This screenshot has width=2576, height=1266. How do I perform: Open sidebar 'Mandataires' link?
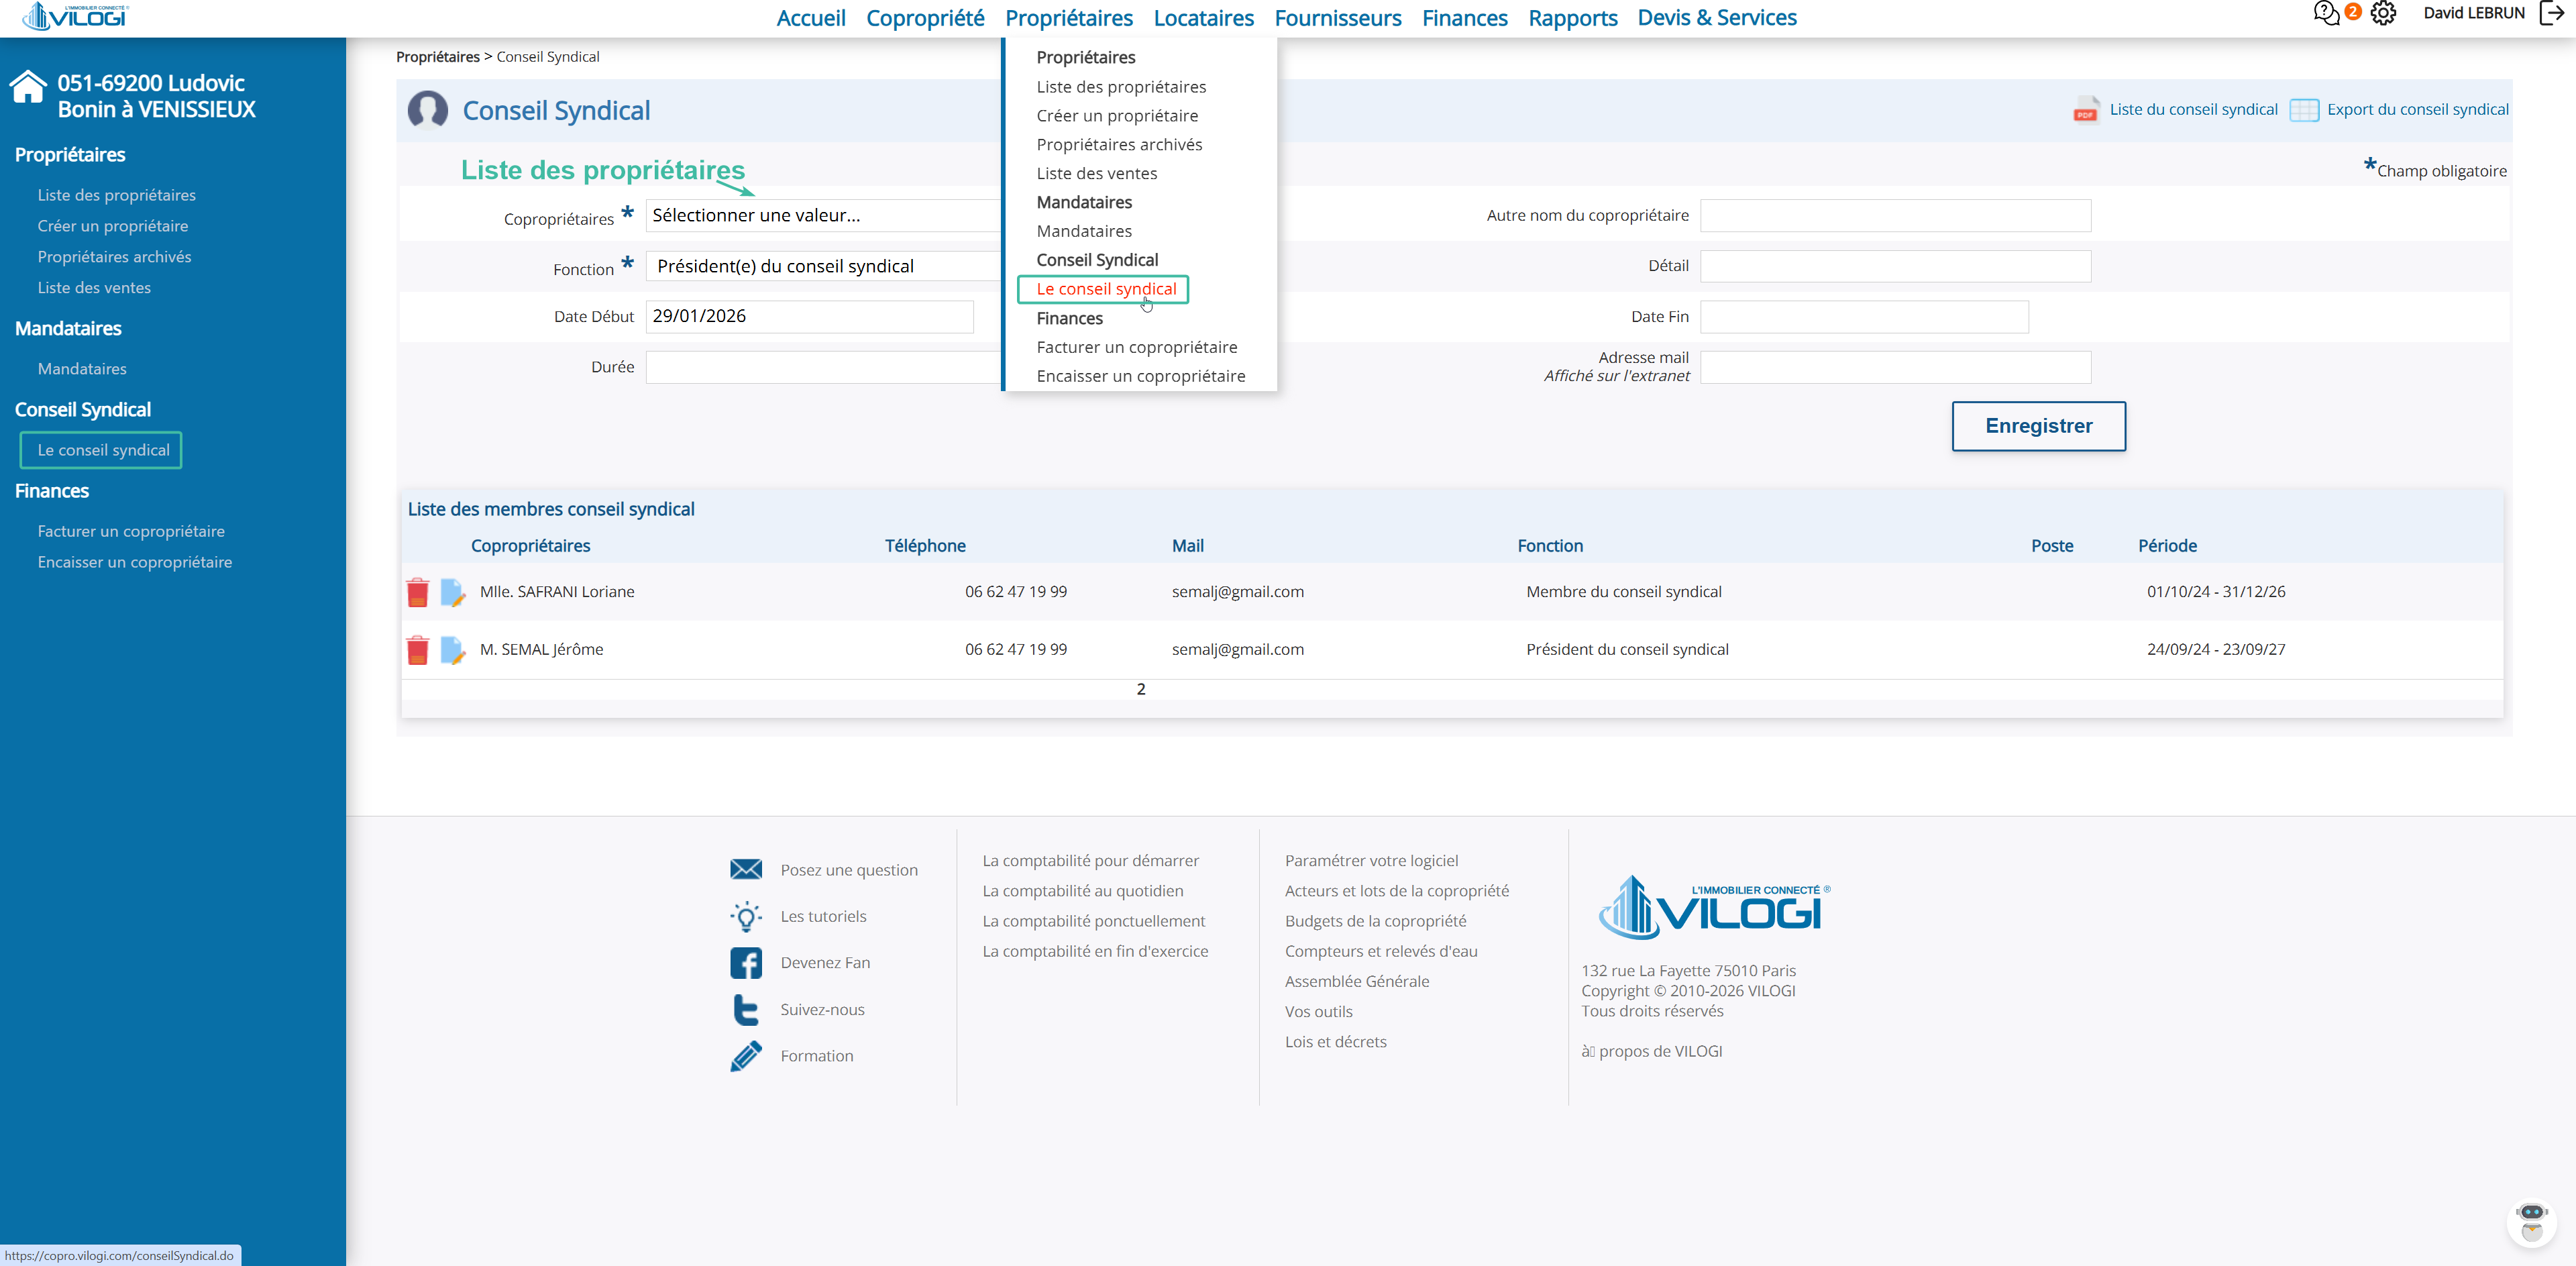point(82,369)
